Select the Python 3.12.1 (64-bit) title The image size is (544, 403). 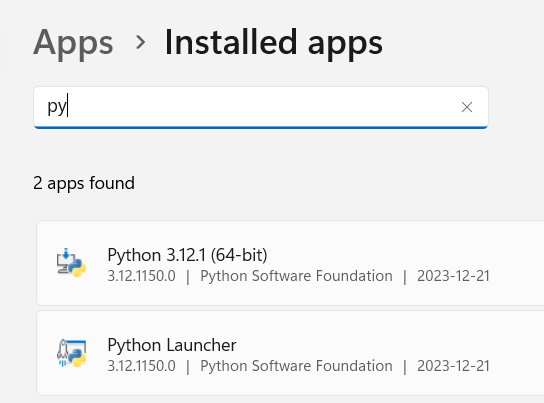pyautogui.click(x=187, y=255)
